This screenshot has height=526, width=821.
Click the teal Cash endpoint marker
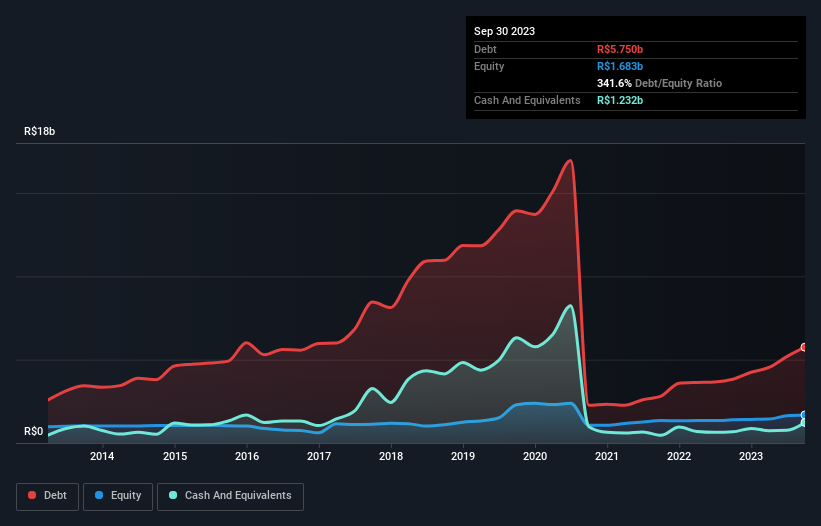coord(804,423)
